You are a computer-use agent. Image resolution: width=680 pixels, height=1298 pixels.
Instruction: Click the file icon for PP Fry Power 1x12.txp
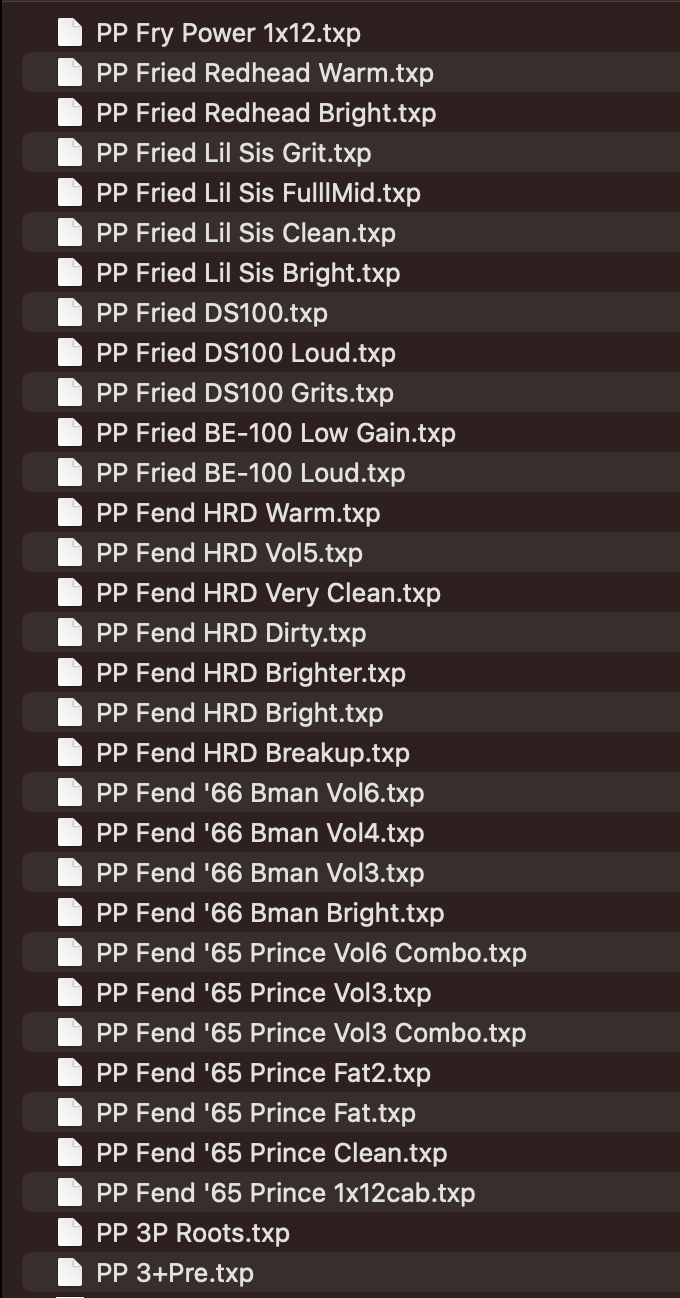coord(69,33)
